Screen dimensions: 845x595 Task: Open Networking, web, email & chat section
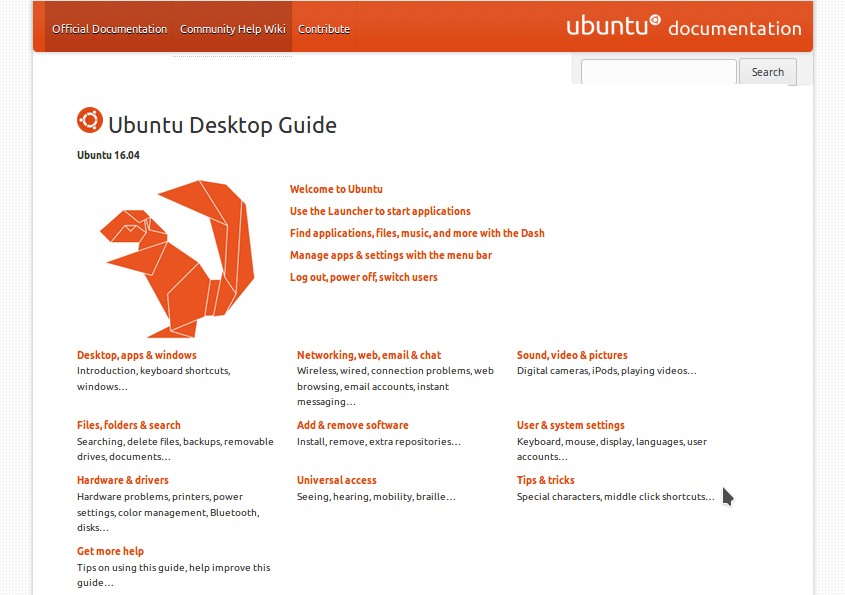pyautogui.click(x=369, y=355)
